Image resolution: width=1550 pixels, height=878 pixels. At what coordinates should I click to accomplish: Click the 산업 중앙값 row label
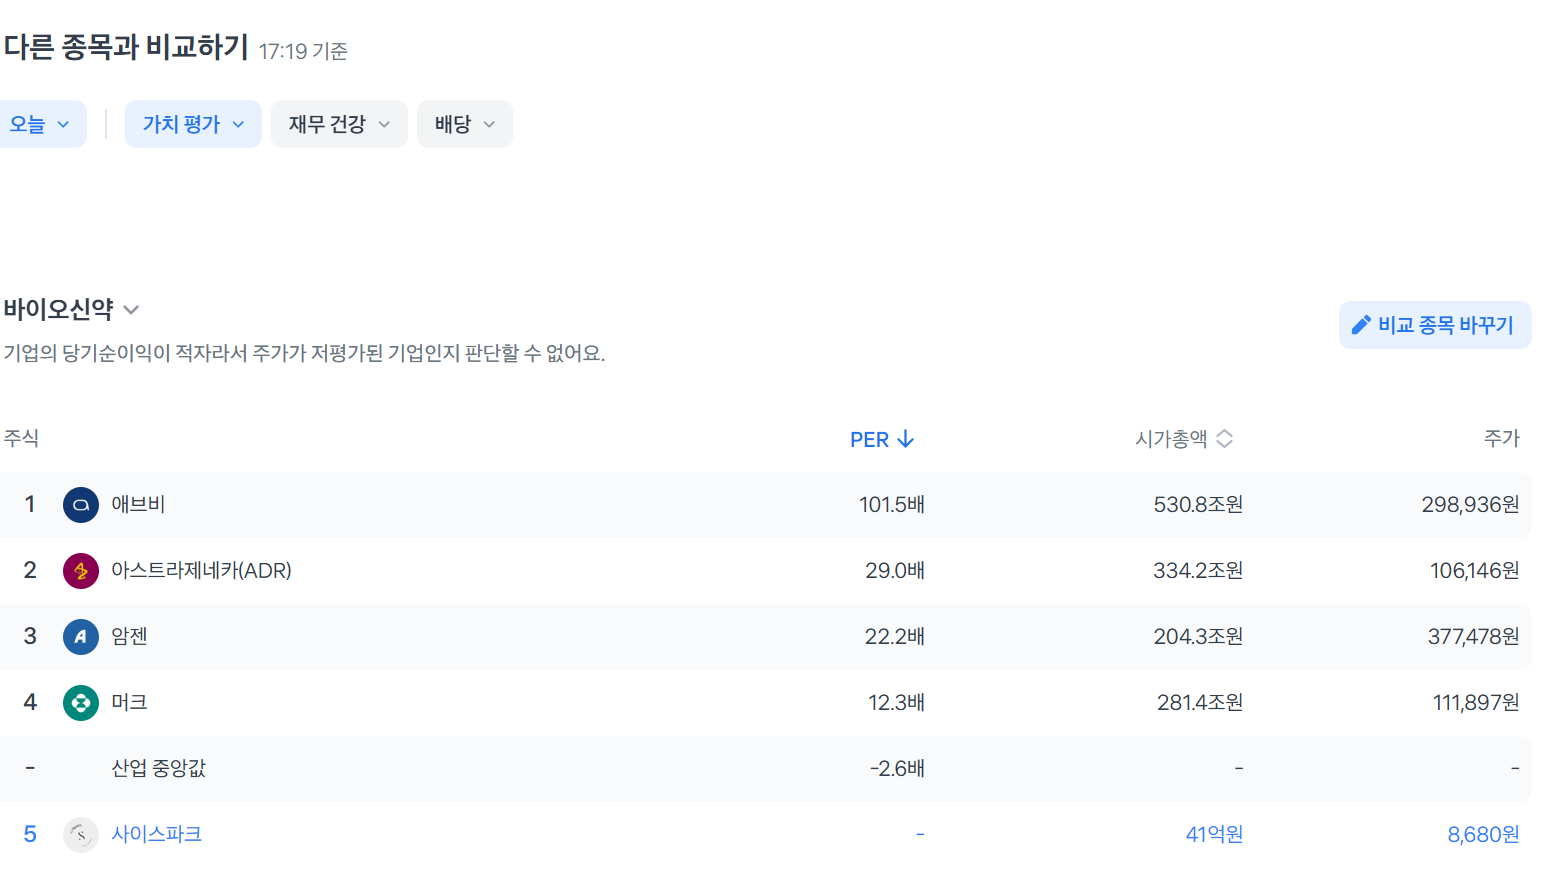(x=158, y=768)
